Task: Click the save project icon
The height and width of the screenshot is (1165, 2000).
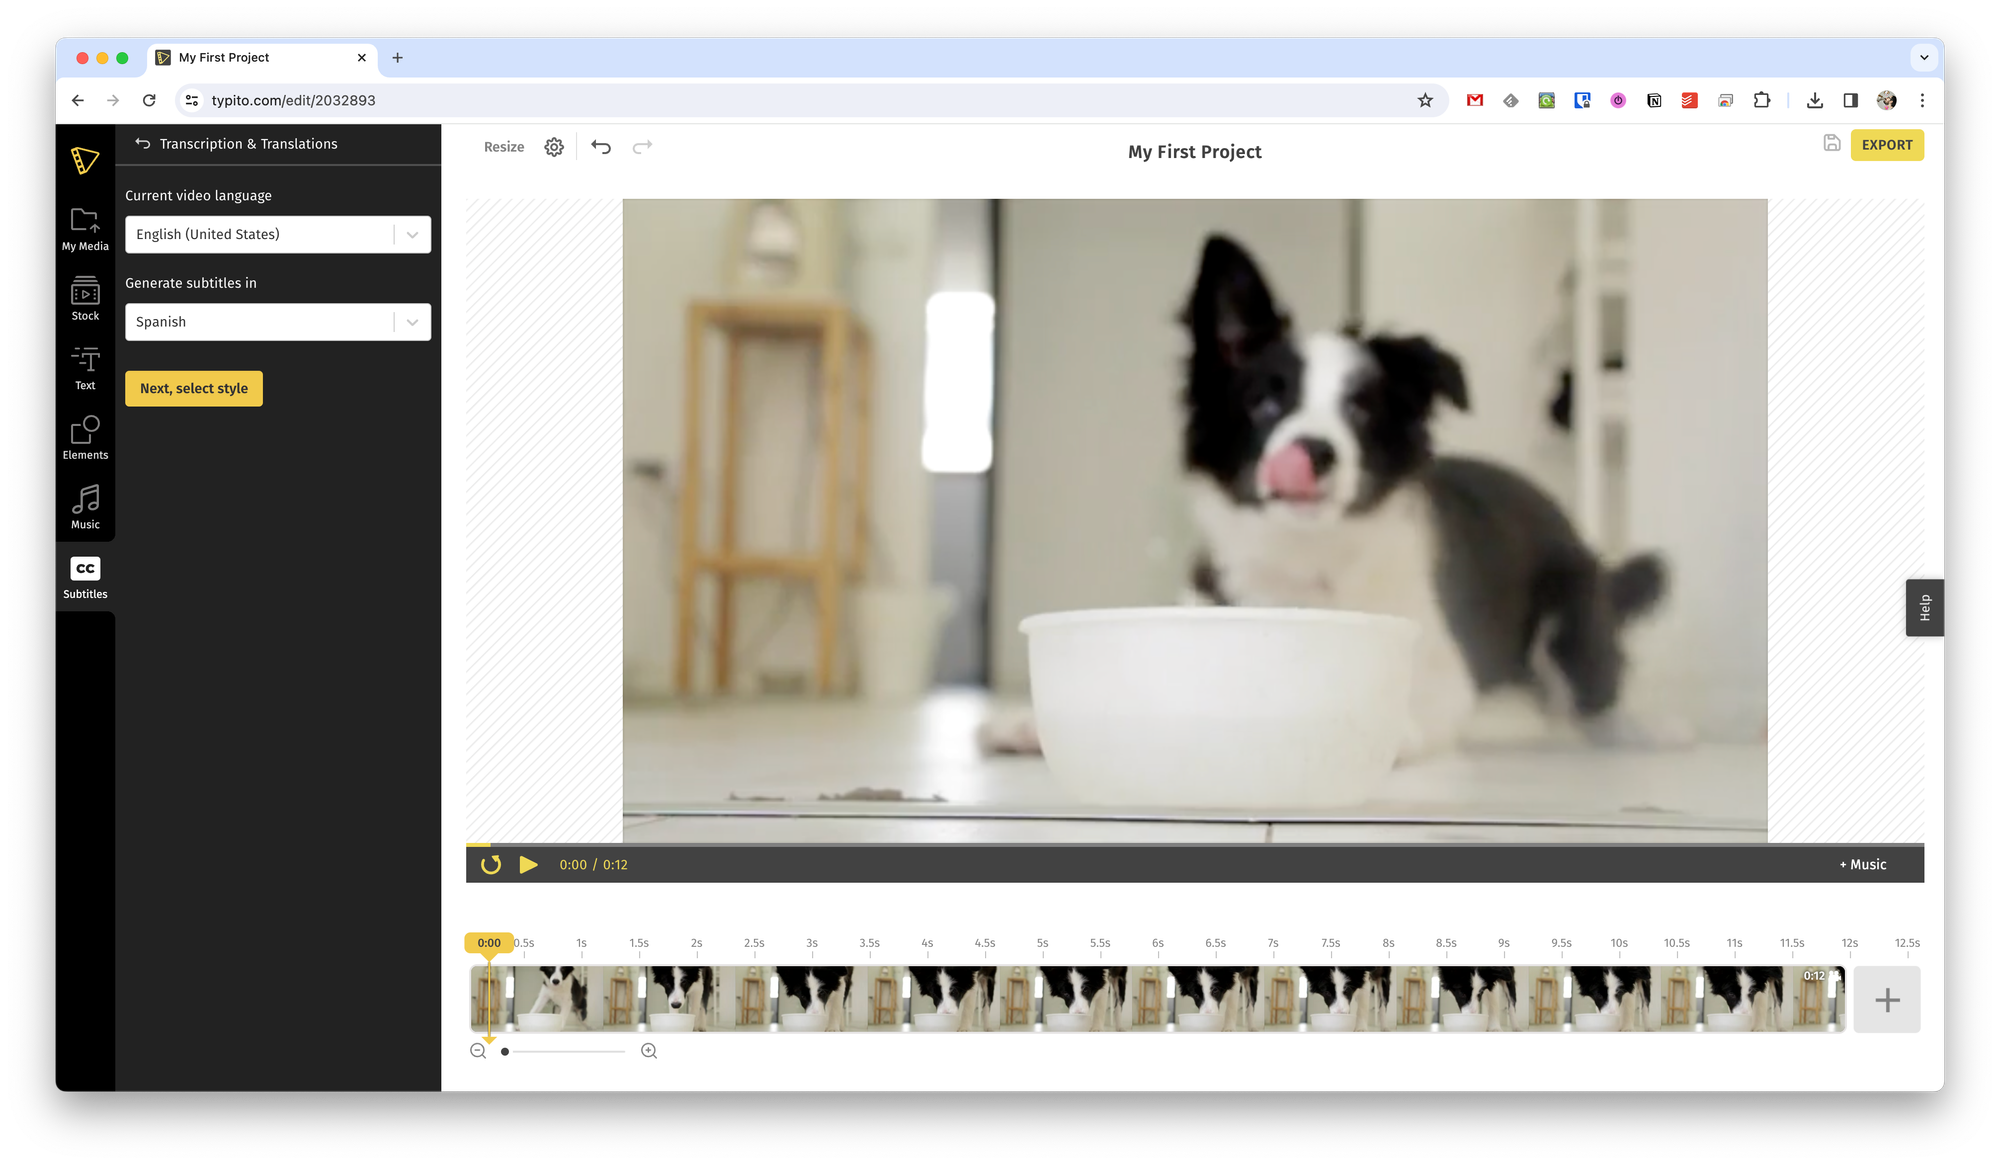Action: pyautogui.click(x=1831, y=144)
